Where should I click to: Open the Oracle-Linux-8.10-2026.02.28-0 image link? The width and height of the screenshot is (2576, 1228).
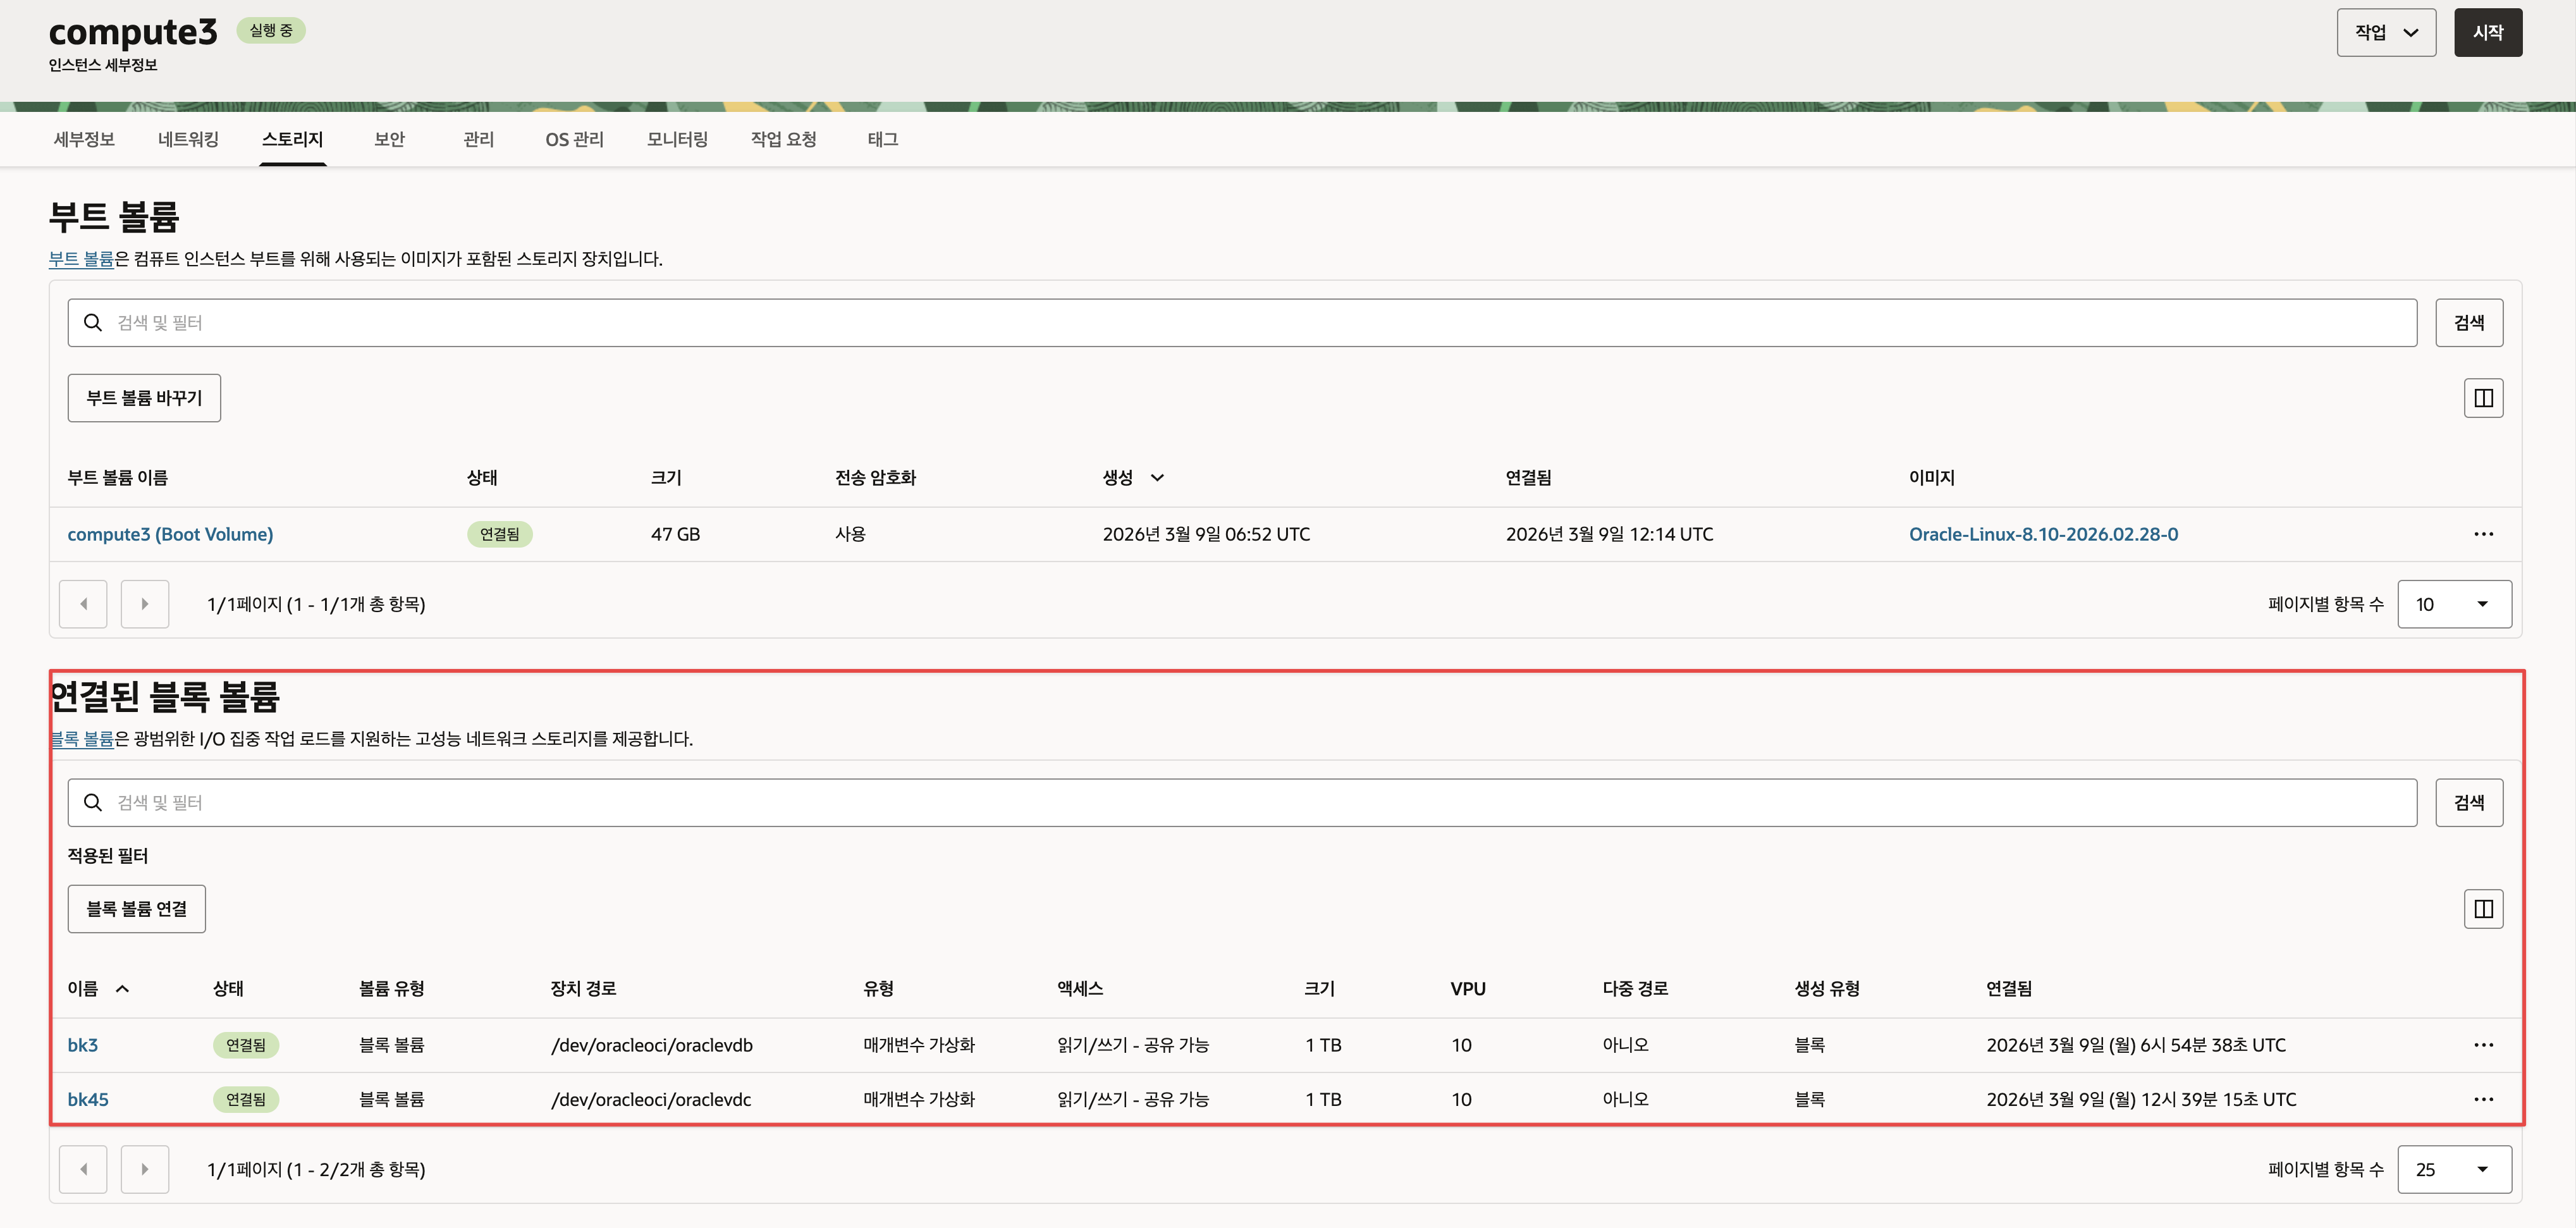[x=2042, y=534]
